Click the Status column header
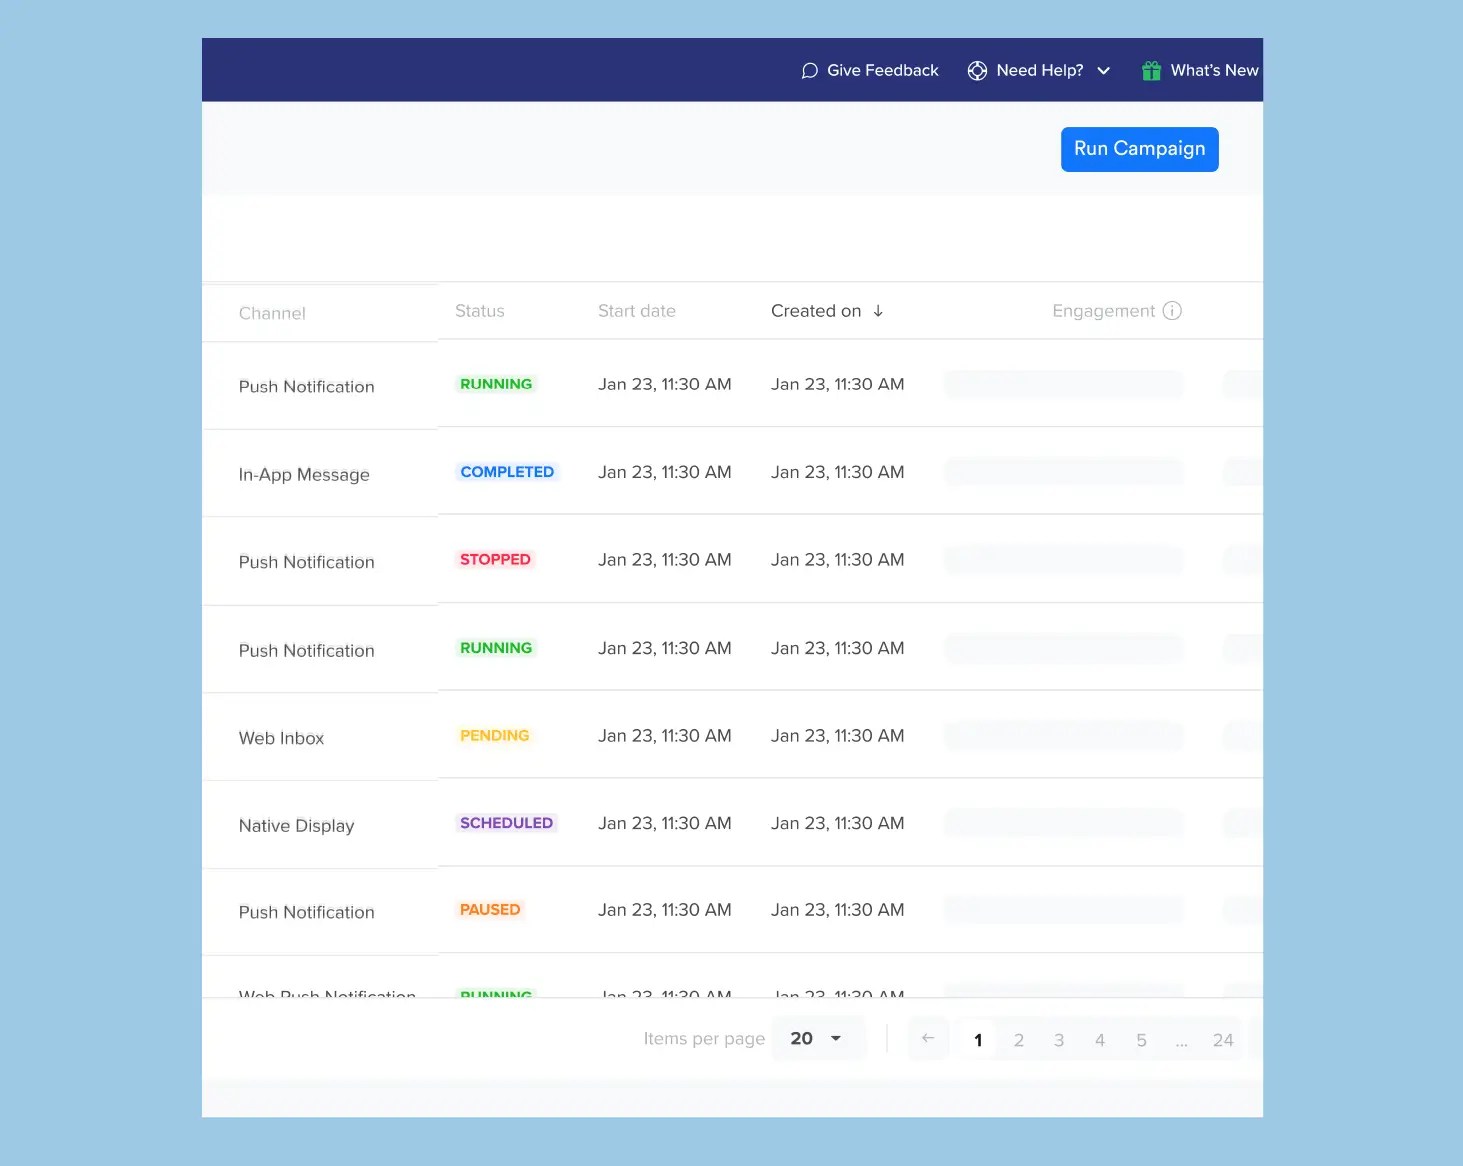The height and width of the screenshot is (1166, 1463). pos(479,311)
